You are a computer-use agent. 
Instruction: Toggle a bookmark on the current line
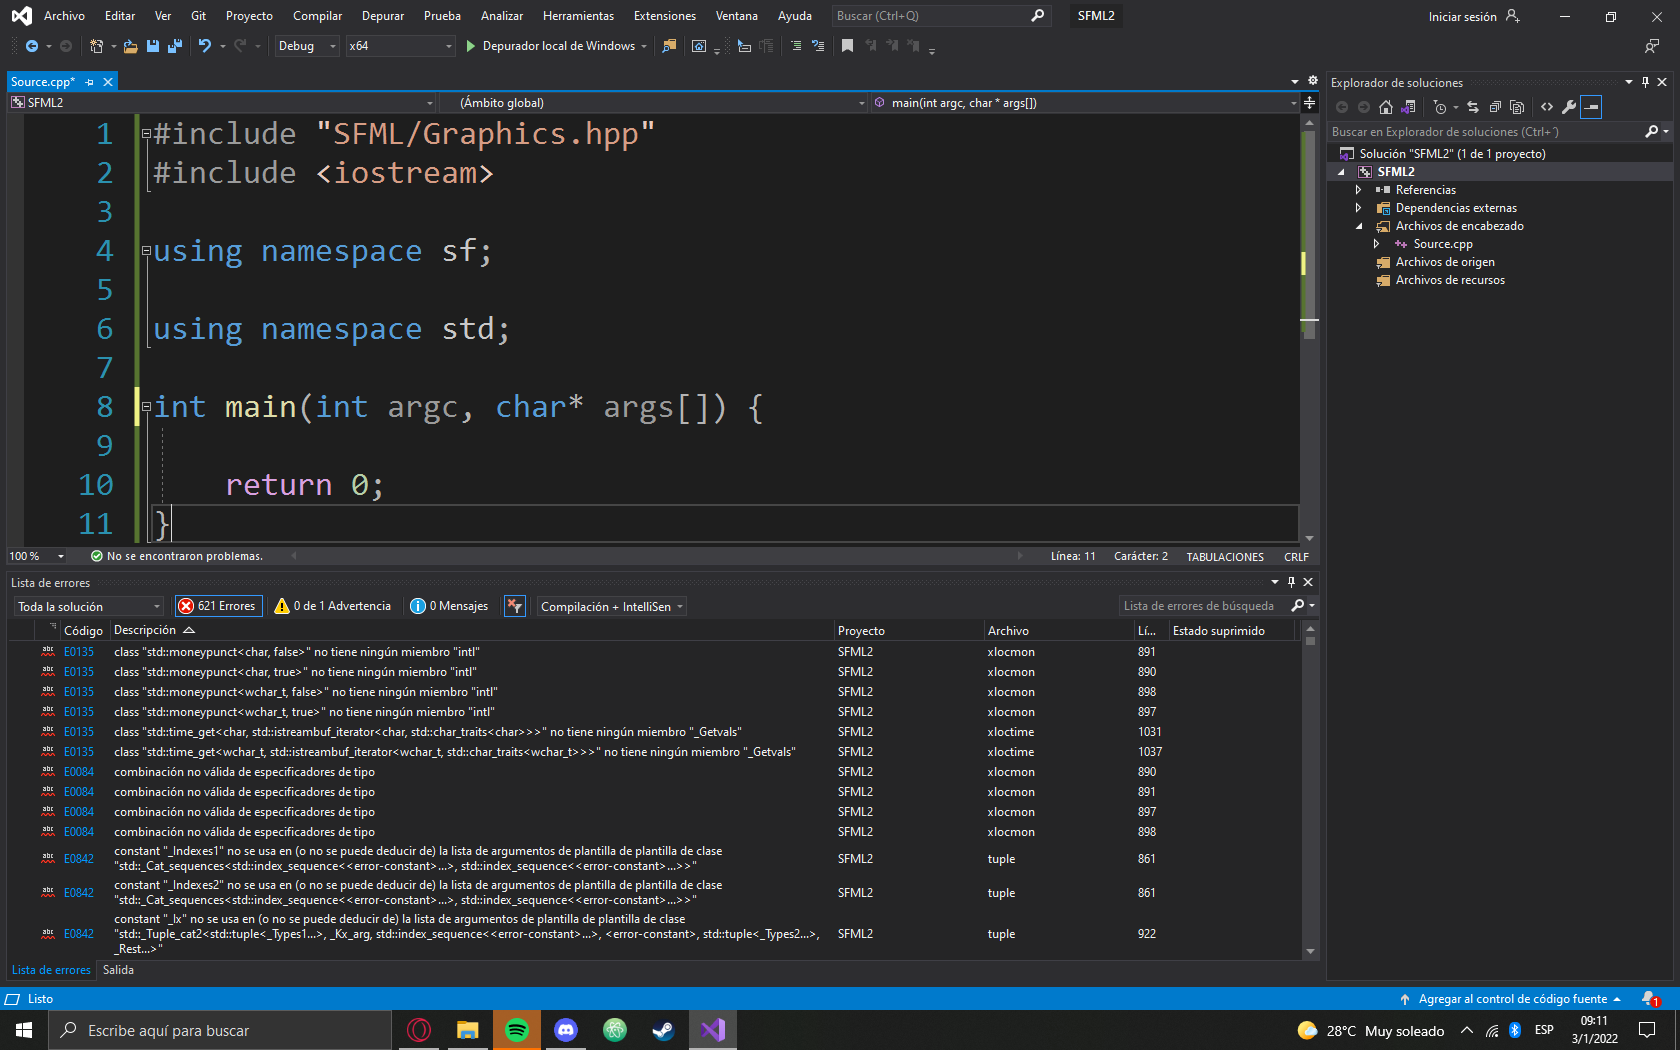pyautogui.click(x=847, y=46)
